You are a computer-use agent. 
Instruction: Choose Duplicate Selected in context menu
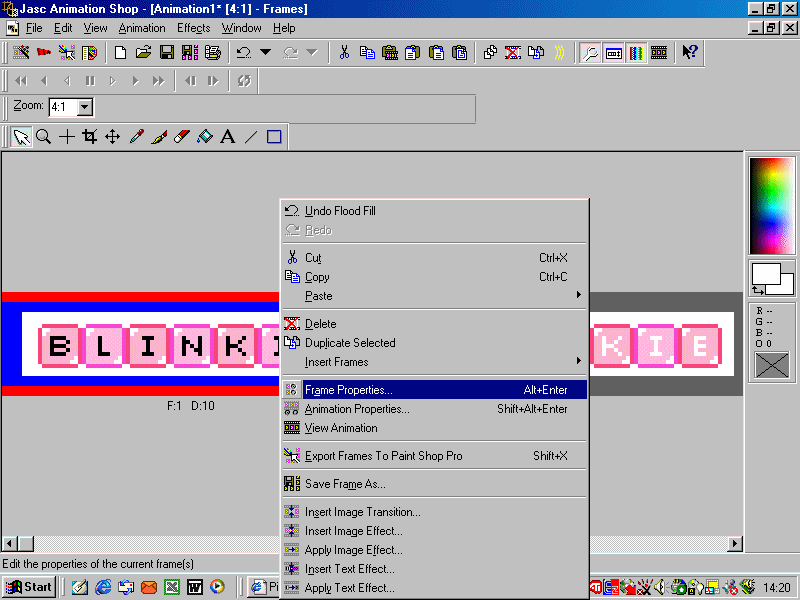pos(435,343)
